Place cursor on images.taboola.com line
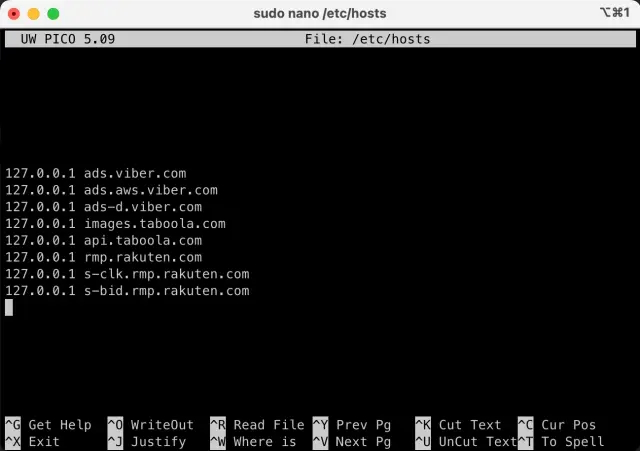 pos(115,224)
